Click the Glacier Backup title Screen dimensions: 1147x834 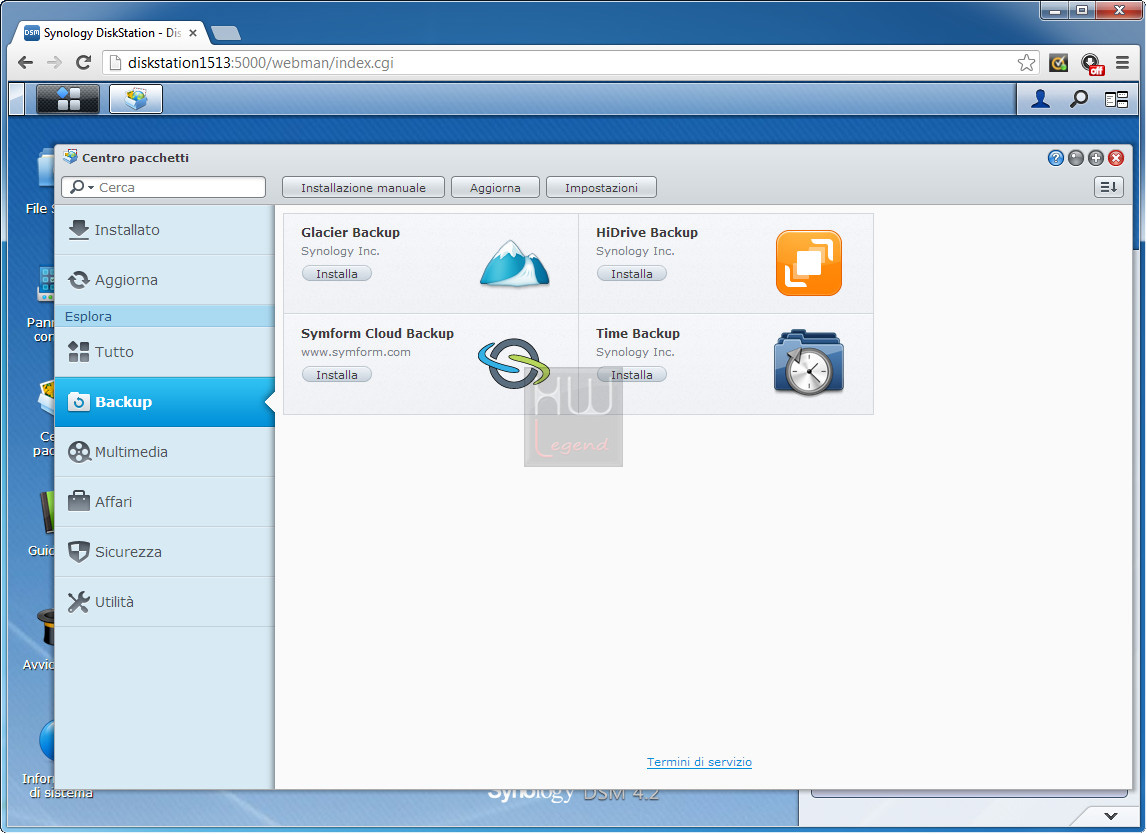tap(350, 233)
